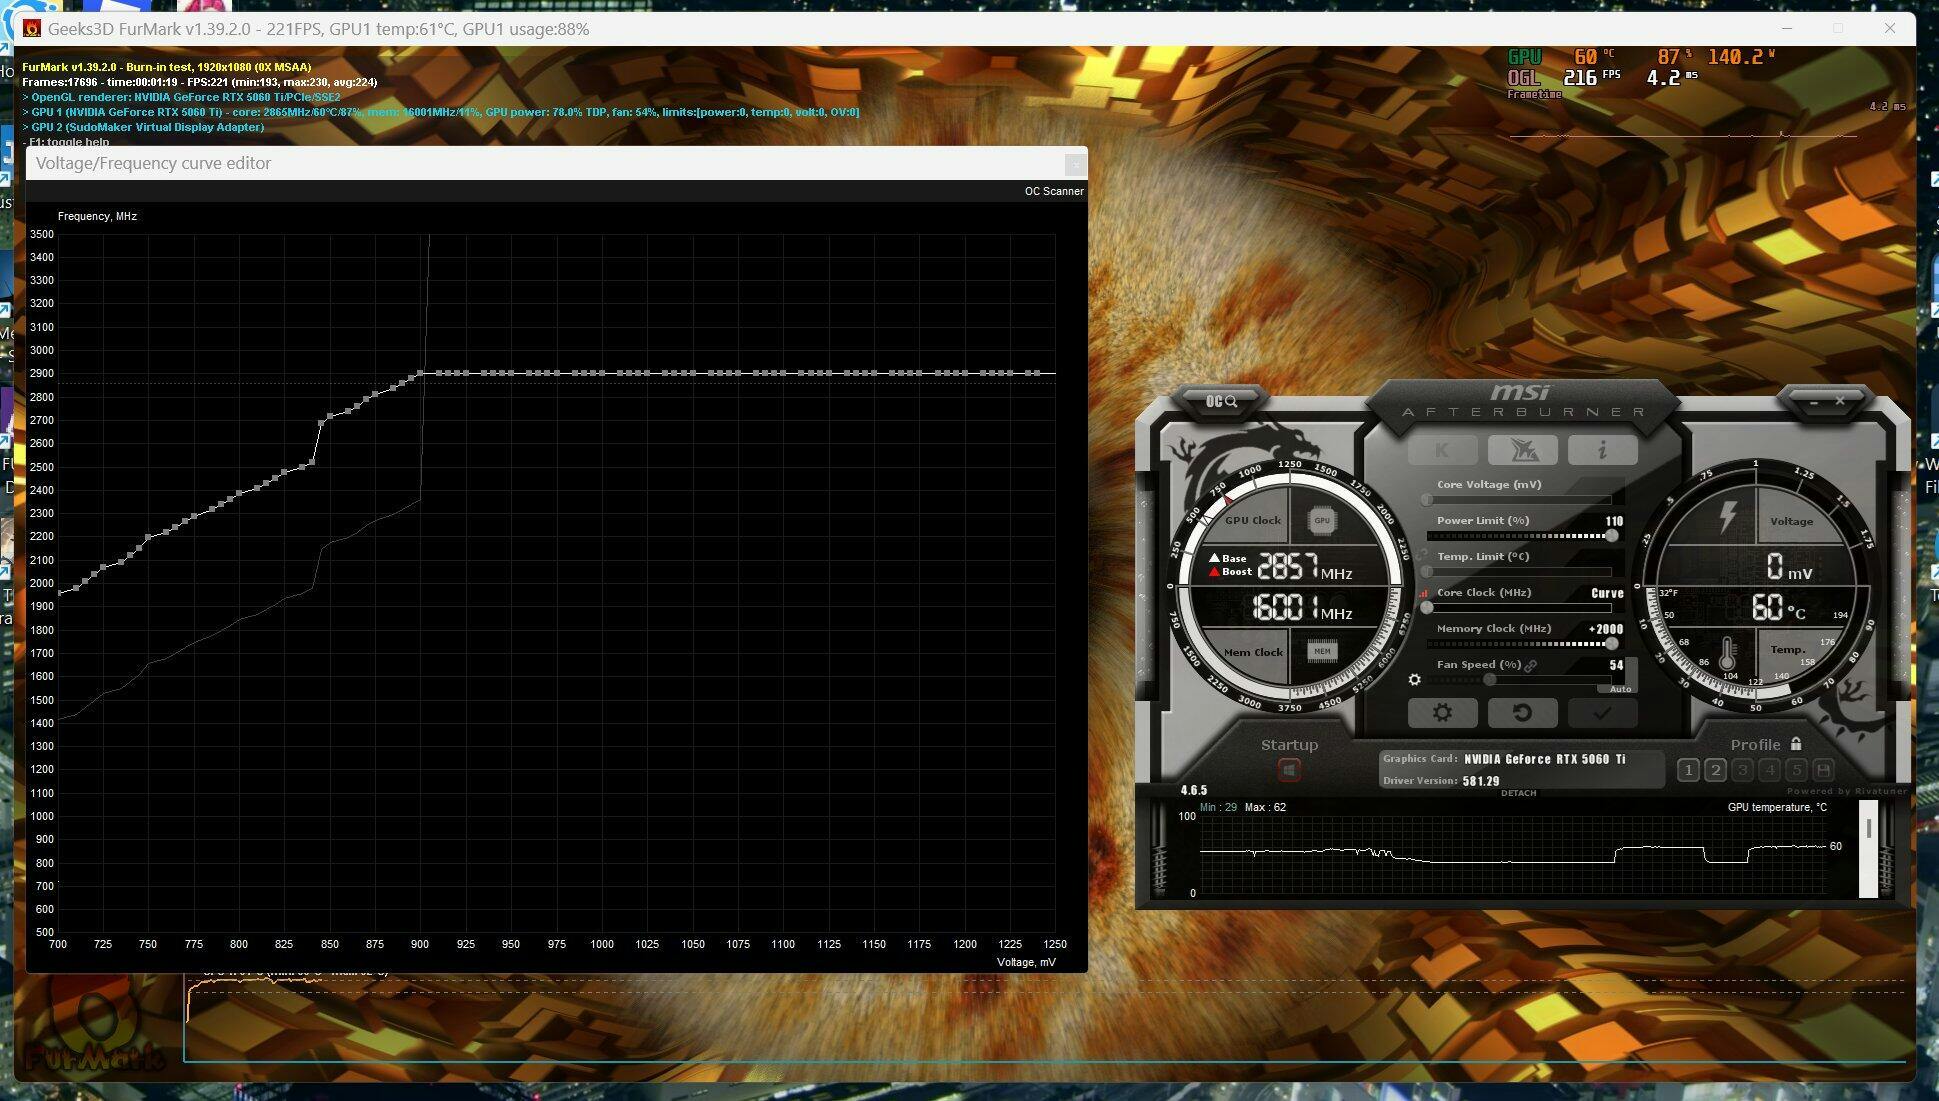
Task: Click the DETACH monitoring graph label
Action: coord(1518,793)
